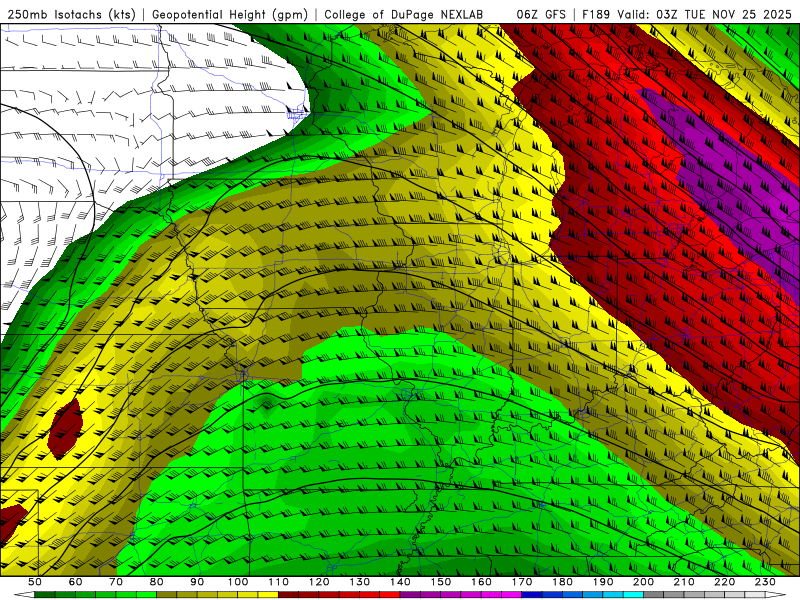Select the 140 knots legend label
Viewport: 800px width, 600px height.
(400, 582)
